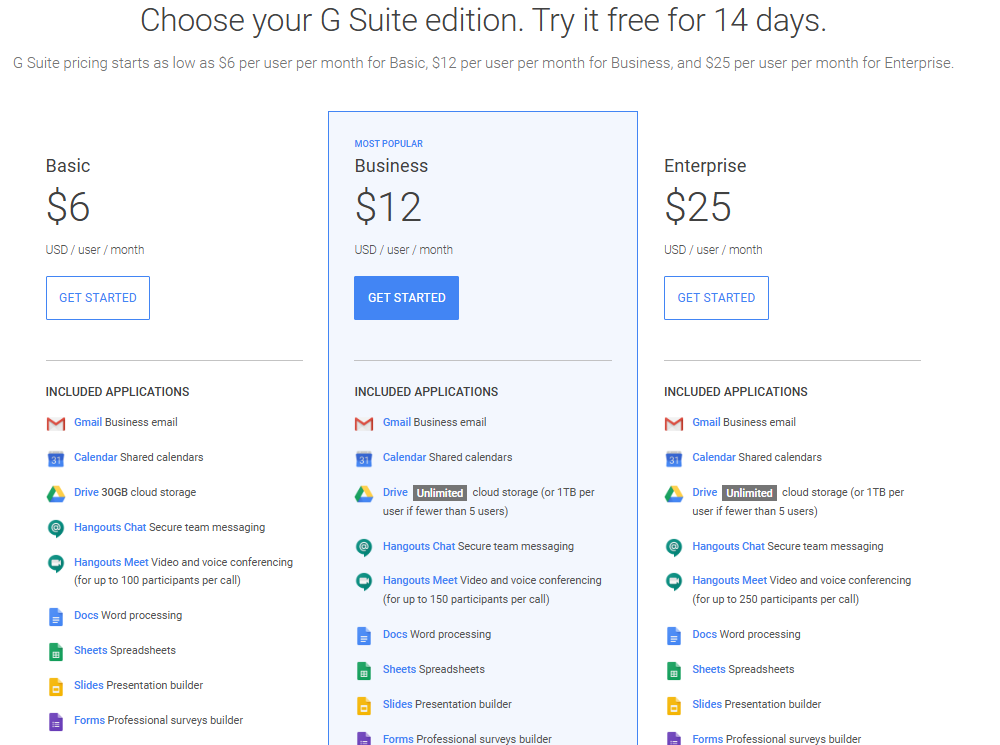This screenshot has width=1000, height=745.
Task: Click the Drive icon in Enterprise plan
Action: pos(674,494)
